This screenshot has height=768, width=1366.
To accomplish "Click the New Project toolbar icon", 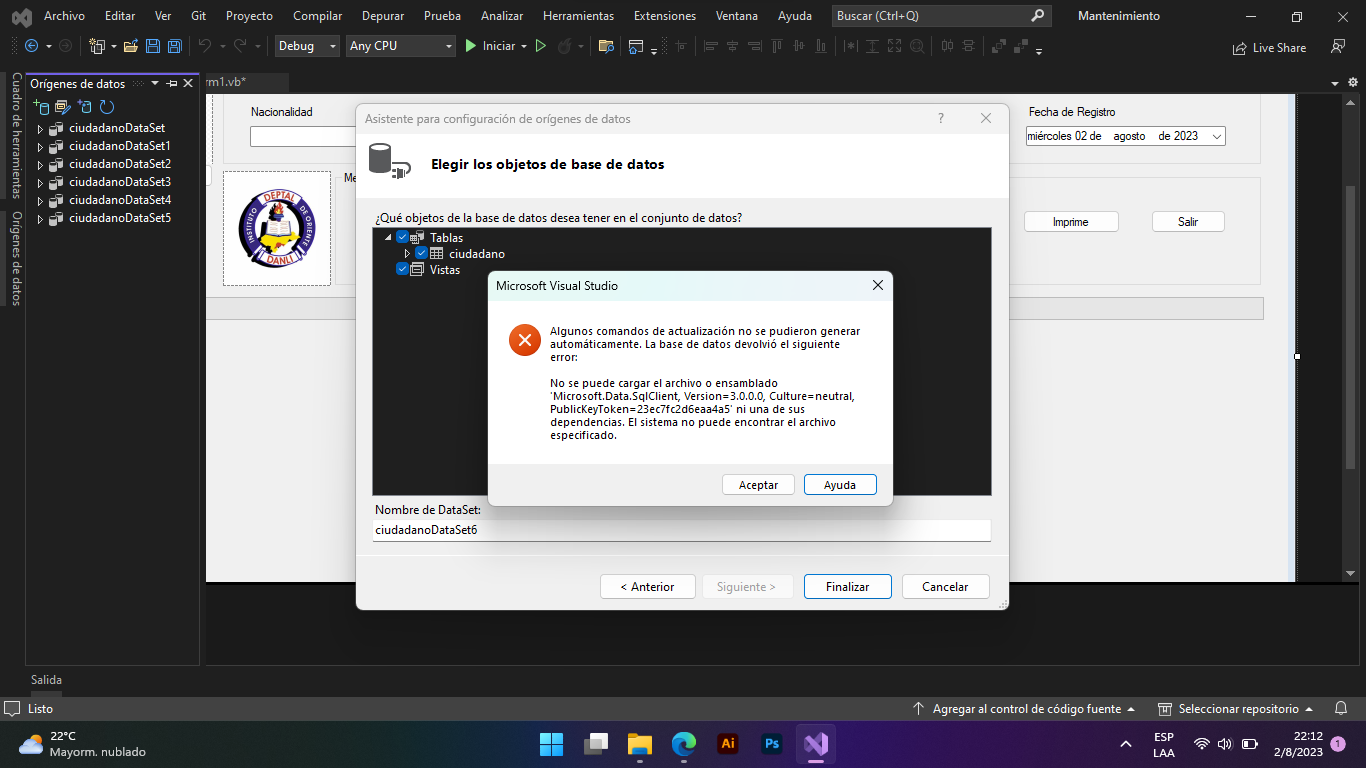I will pos(96,46).
